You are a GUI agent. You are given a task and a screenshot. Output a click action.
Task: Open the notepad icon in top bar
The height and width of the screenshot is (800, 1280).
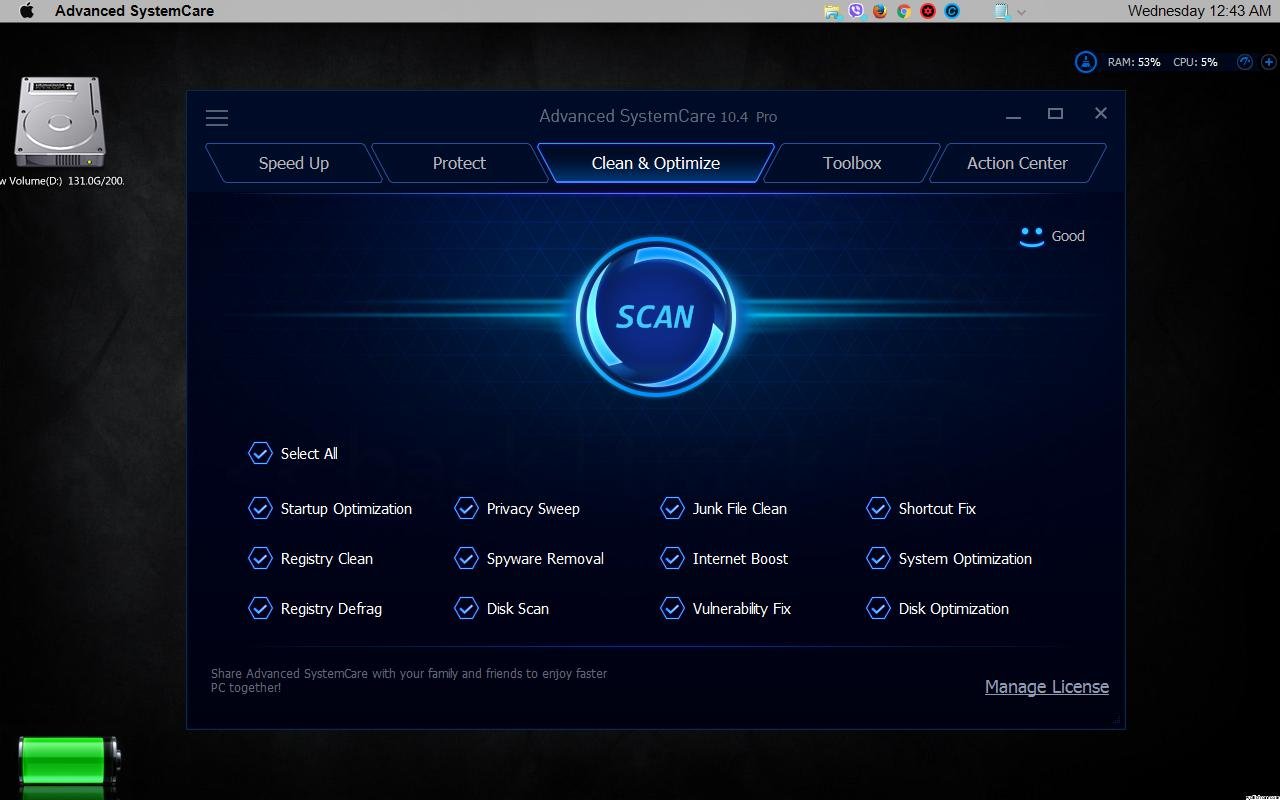[1002, 11]
